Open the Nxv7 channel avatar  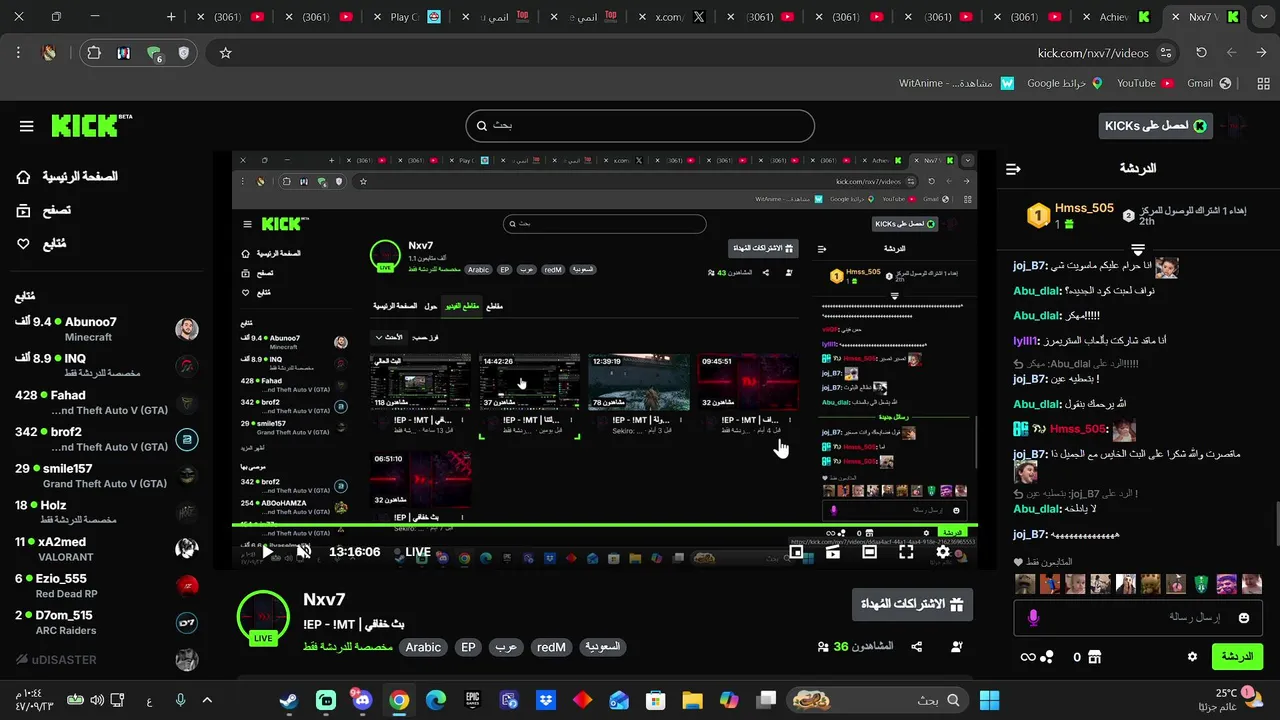click(x=263, y=617)
